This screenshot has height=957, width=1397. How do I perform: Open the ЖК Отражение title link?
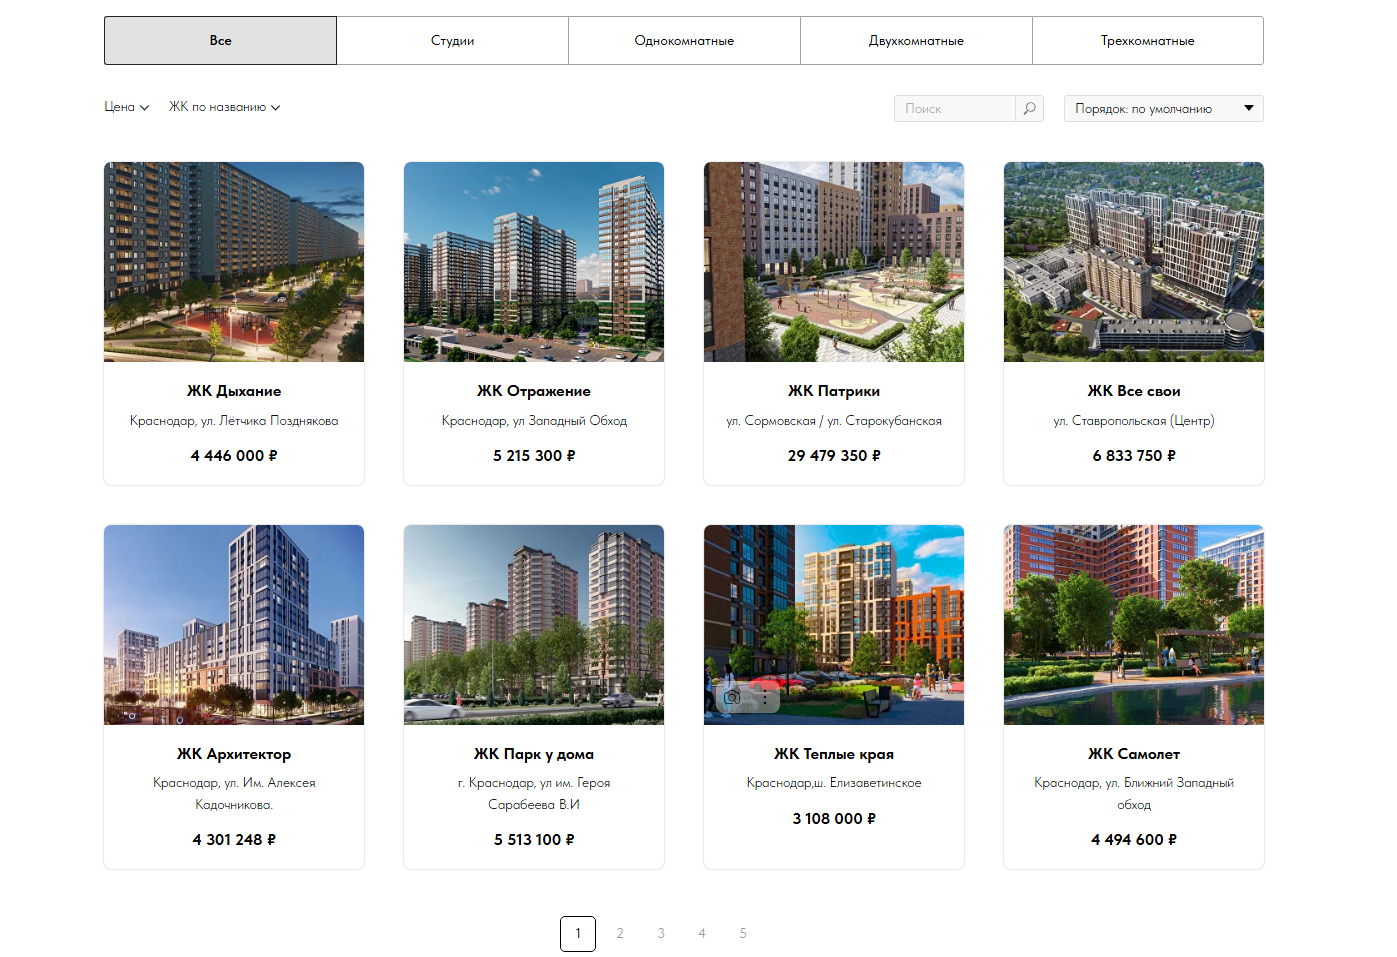click(x=534, y=391)
